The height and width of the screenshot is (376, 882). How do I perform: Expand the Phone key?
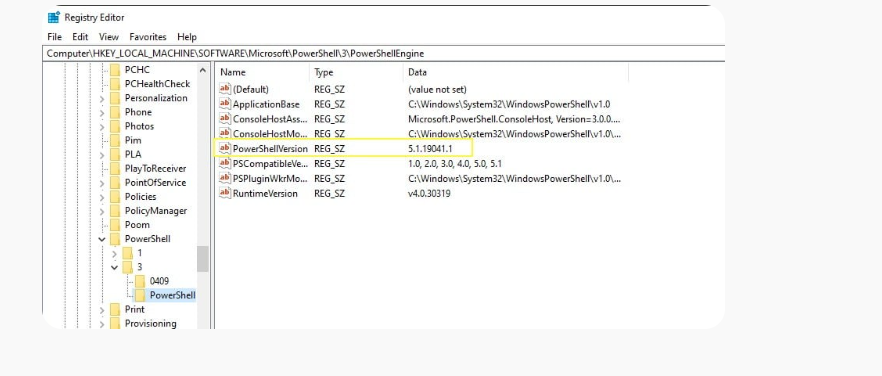(x=102, y=113)
